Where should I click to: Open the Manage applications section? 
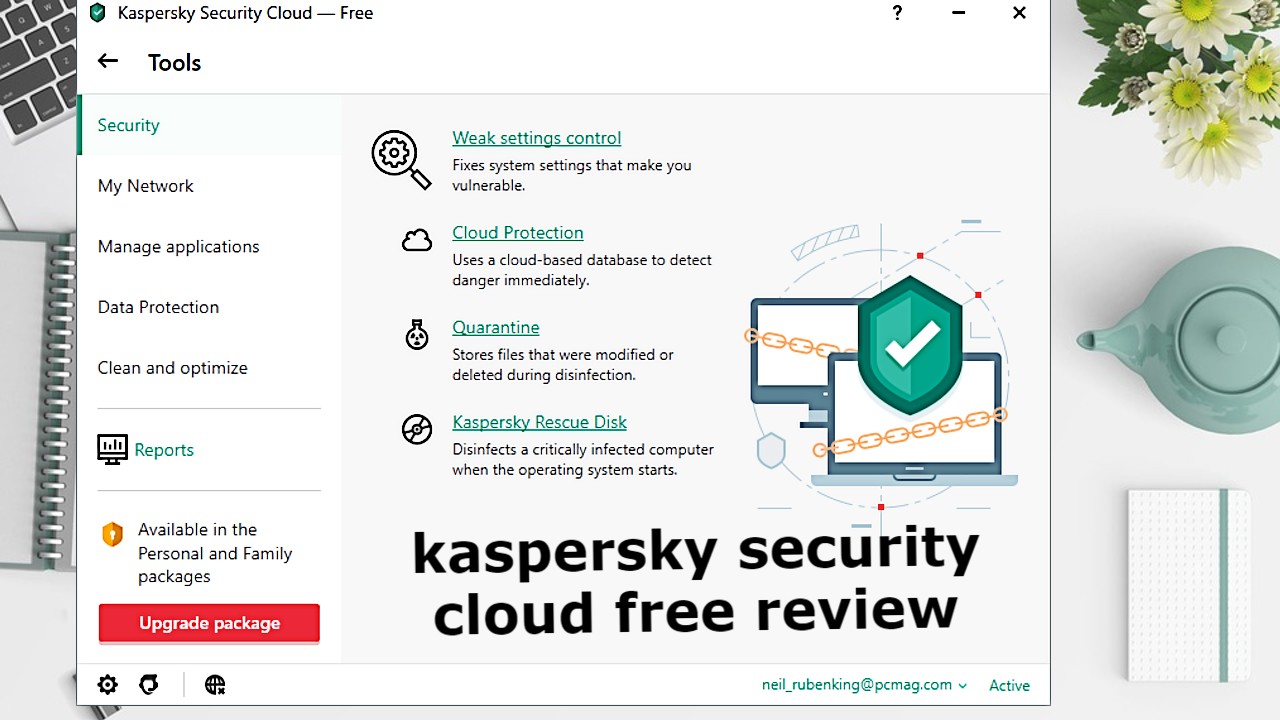[209, 247]
